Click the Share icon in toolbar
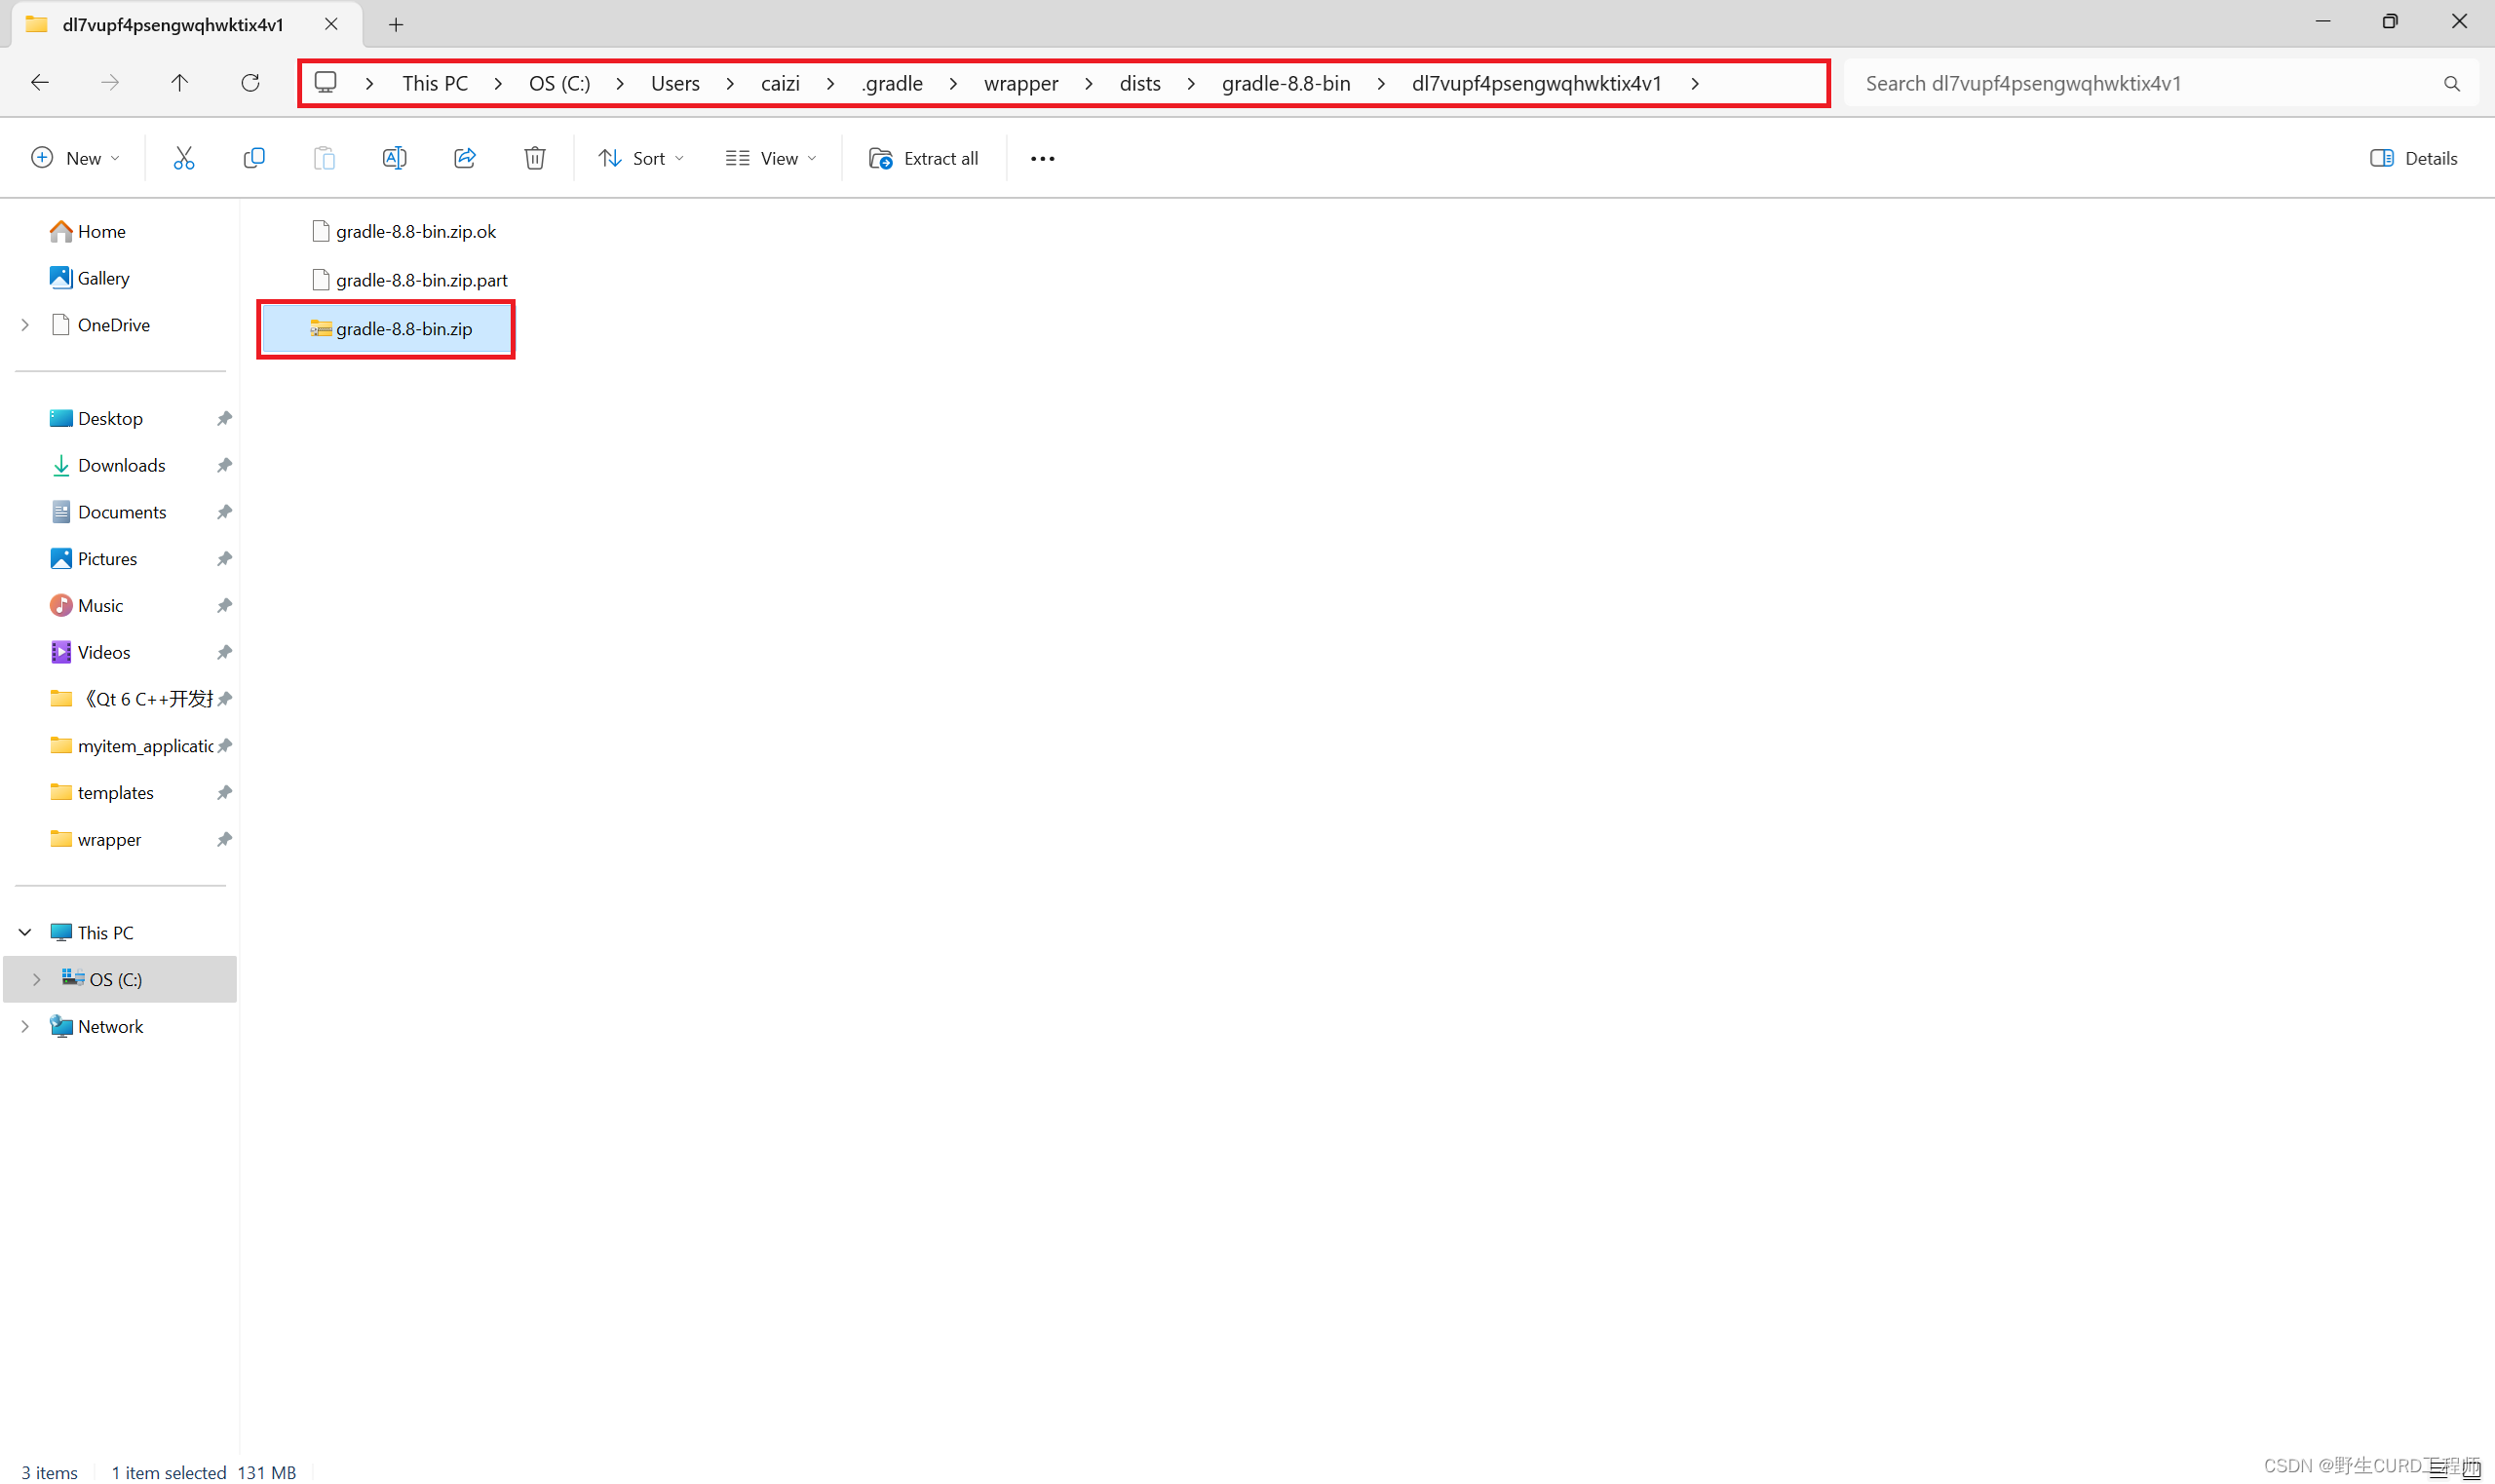2495x1484 pixels. 465,159
